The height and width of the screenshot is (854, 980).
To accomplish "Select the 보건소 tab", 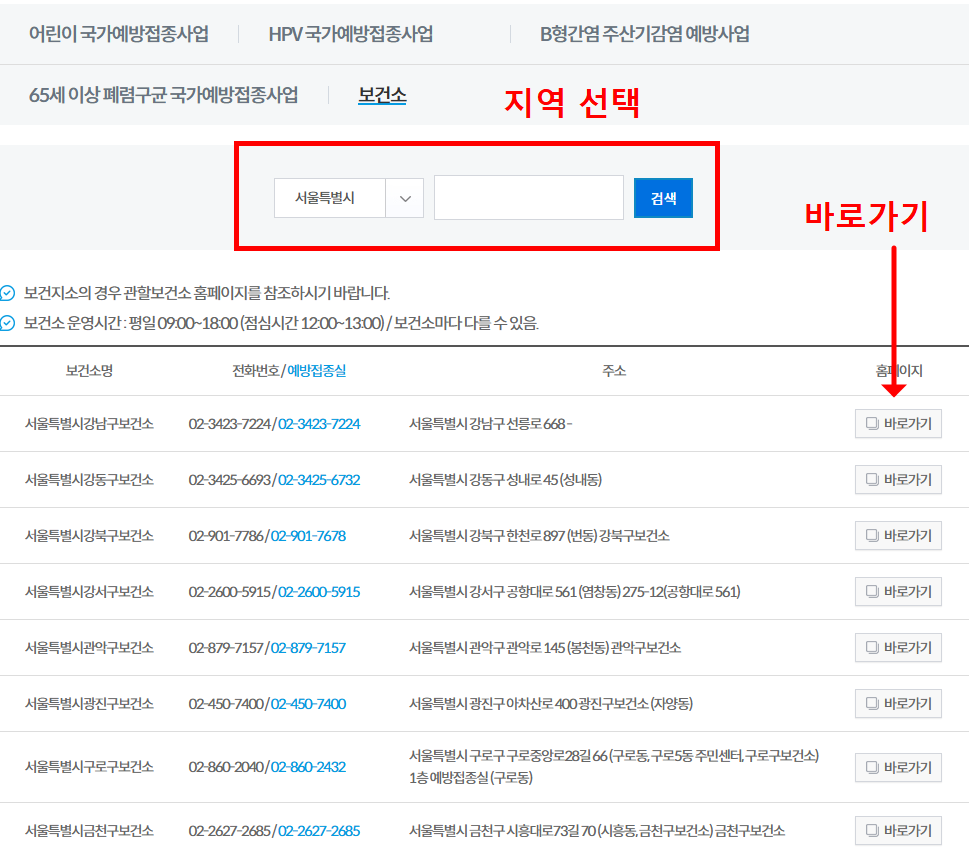I will pos(382,95).
